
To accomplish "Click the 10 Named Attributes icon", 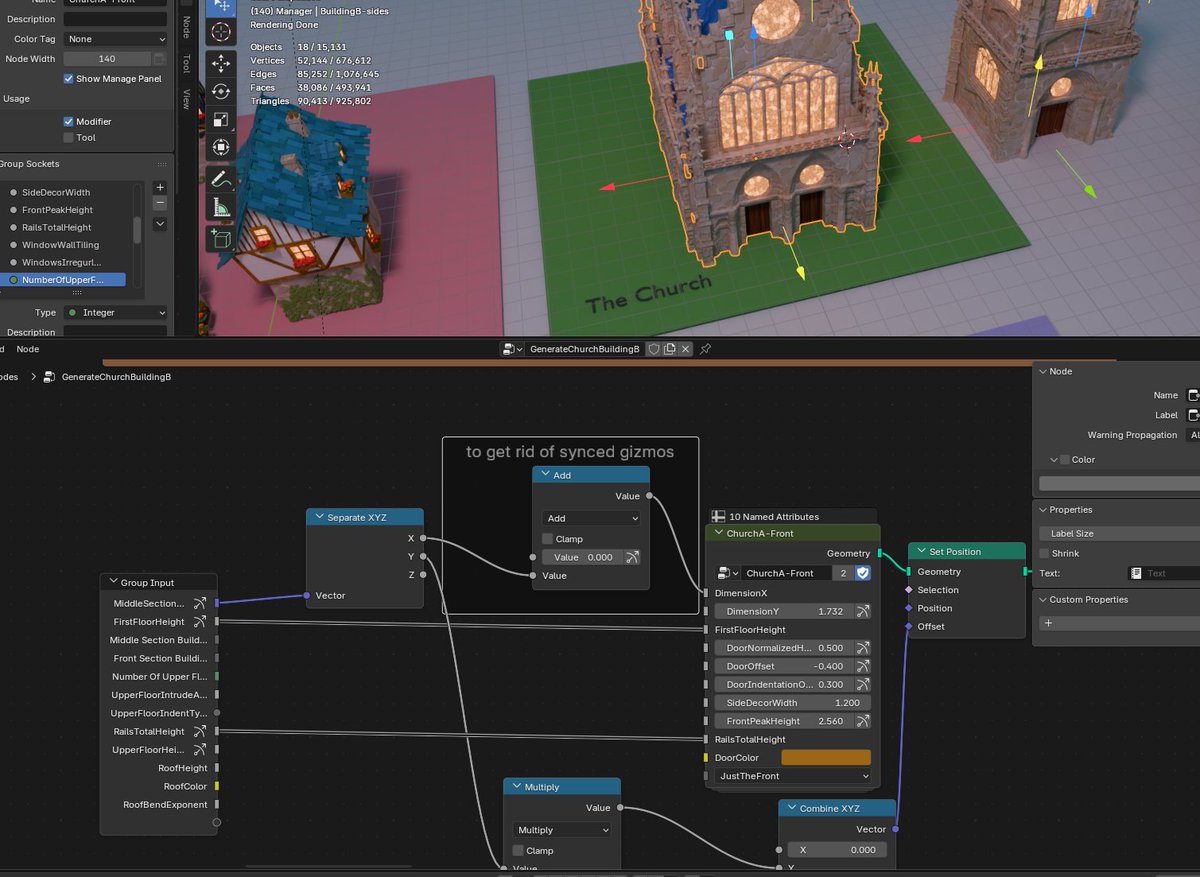I will pos(718,517).
